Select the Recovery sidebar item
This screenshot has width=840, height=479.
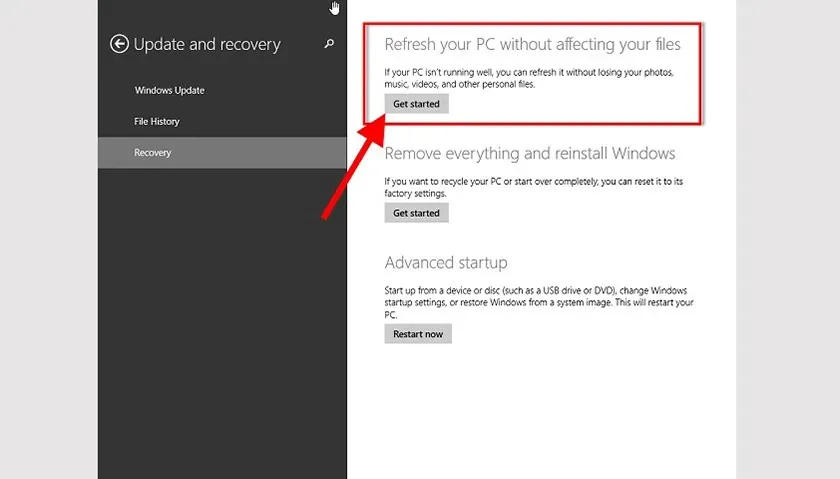(x=222, y=153)
